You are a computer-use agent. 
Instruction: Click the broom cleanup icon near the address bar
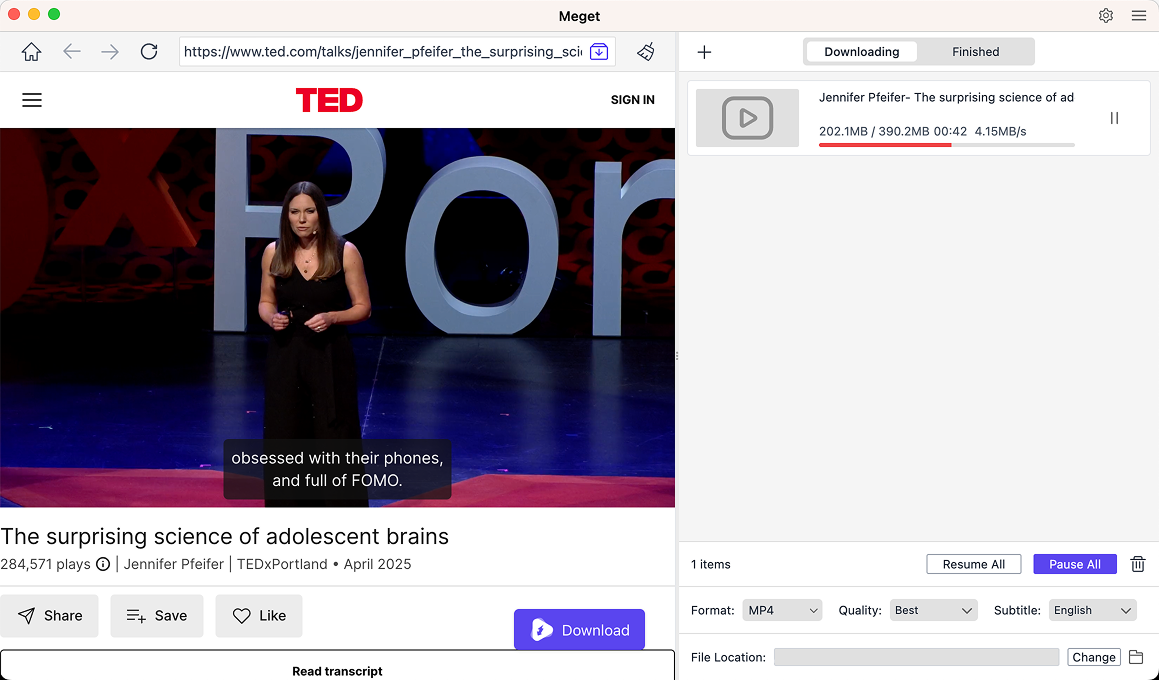[x=645, y=52]
